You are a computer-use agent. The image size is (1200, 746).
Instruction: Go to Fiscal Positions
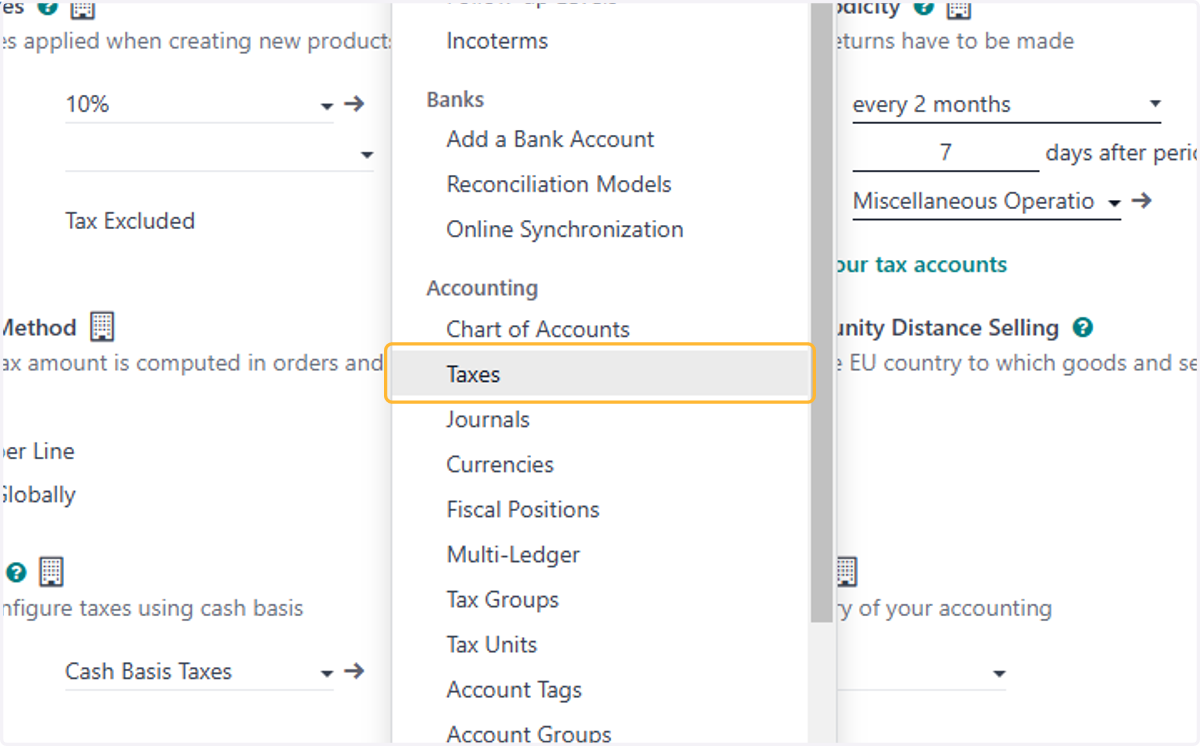pos(523,509)
